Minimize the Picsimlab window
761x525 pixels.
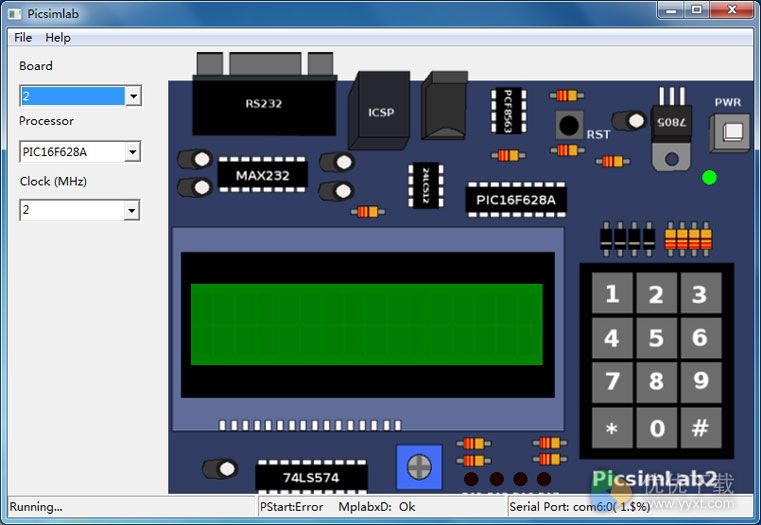671,10
